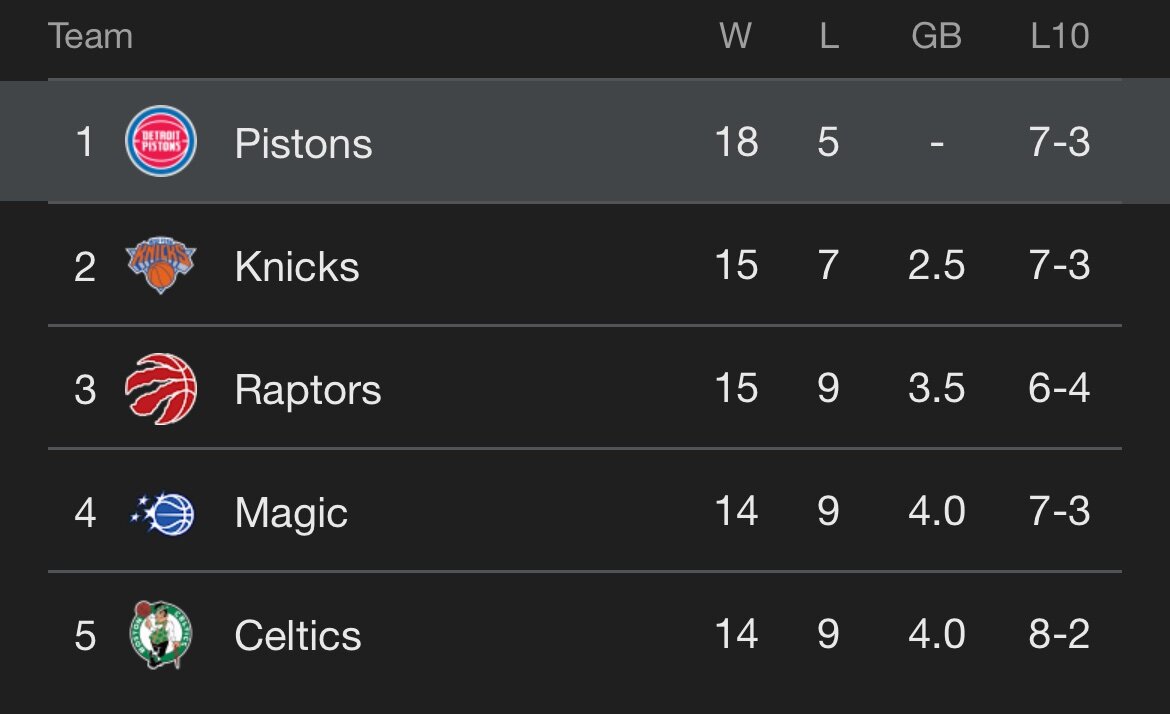Sort by the GB column header
The height and width of the screenshot is (714, 1170).
coord(936,37)
